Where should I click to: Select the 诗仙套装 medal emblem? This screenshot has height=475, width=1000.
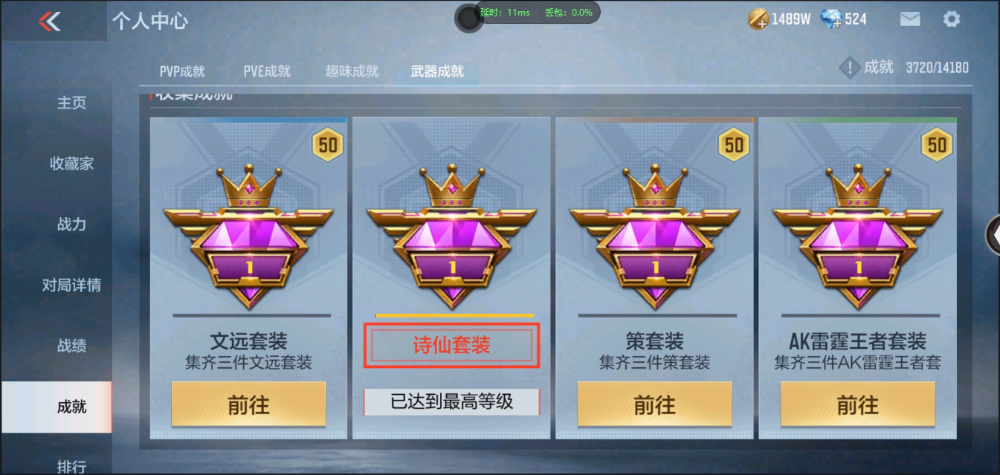click(452, 237)
